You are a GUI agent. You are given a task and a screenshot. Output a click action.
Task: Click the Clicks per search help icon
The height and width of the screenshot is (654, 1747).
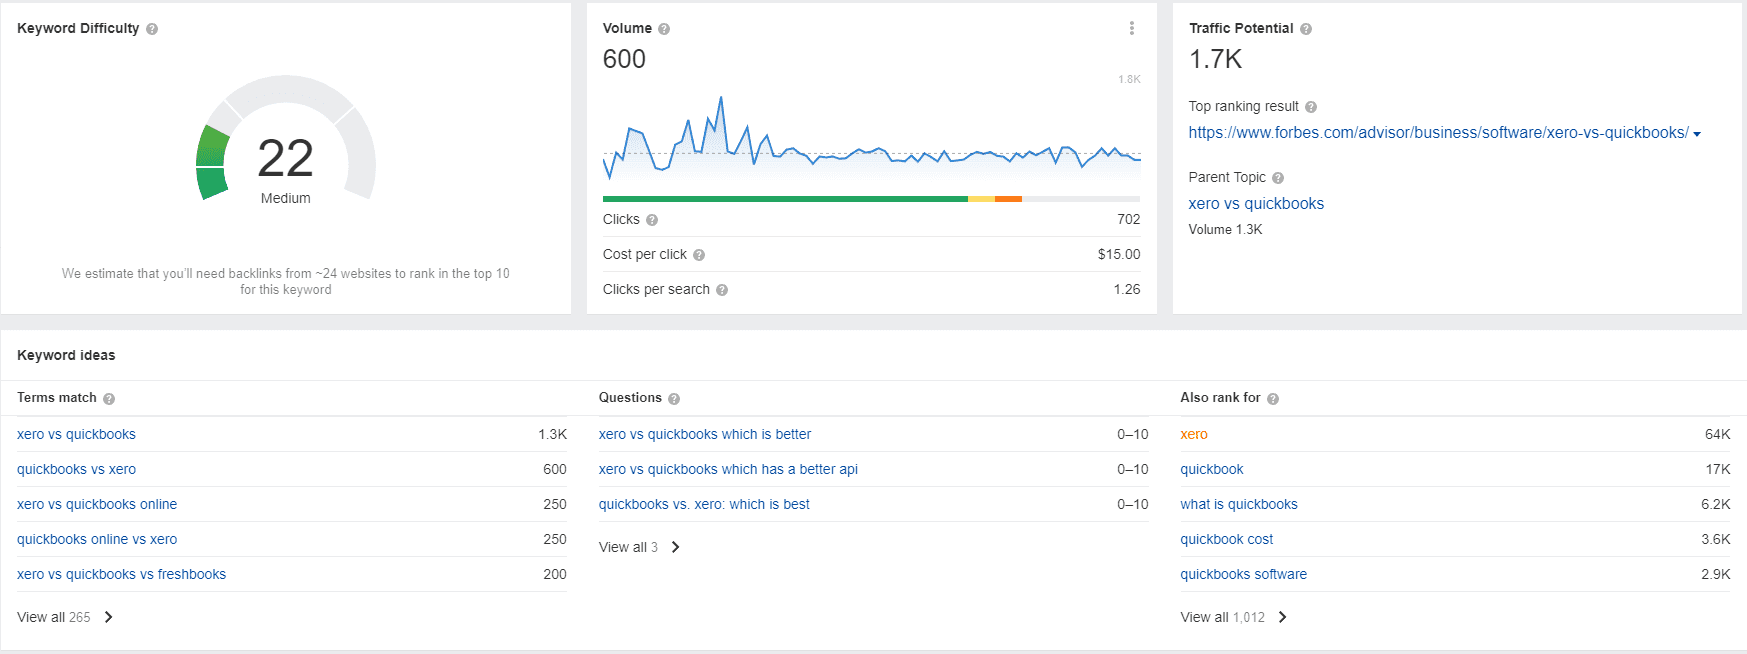point(722,290)
